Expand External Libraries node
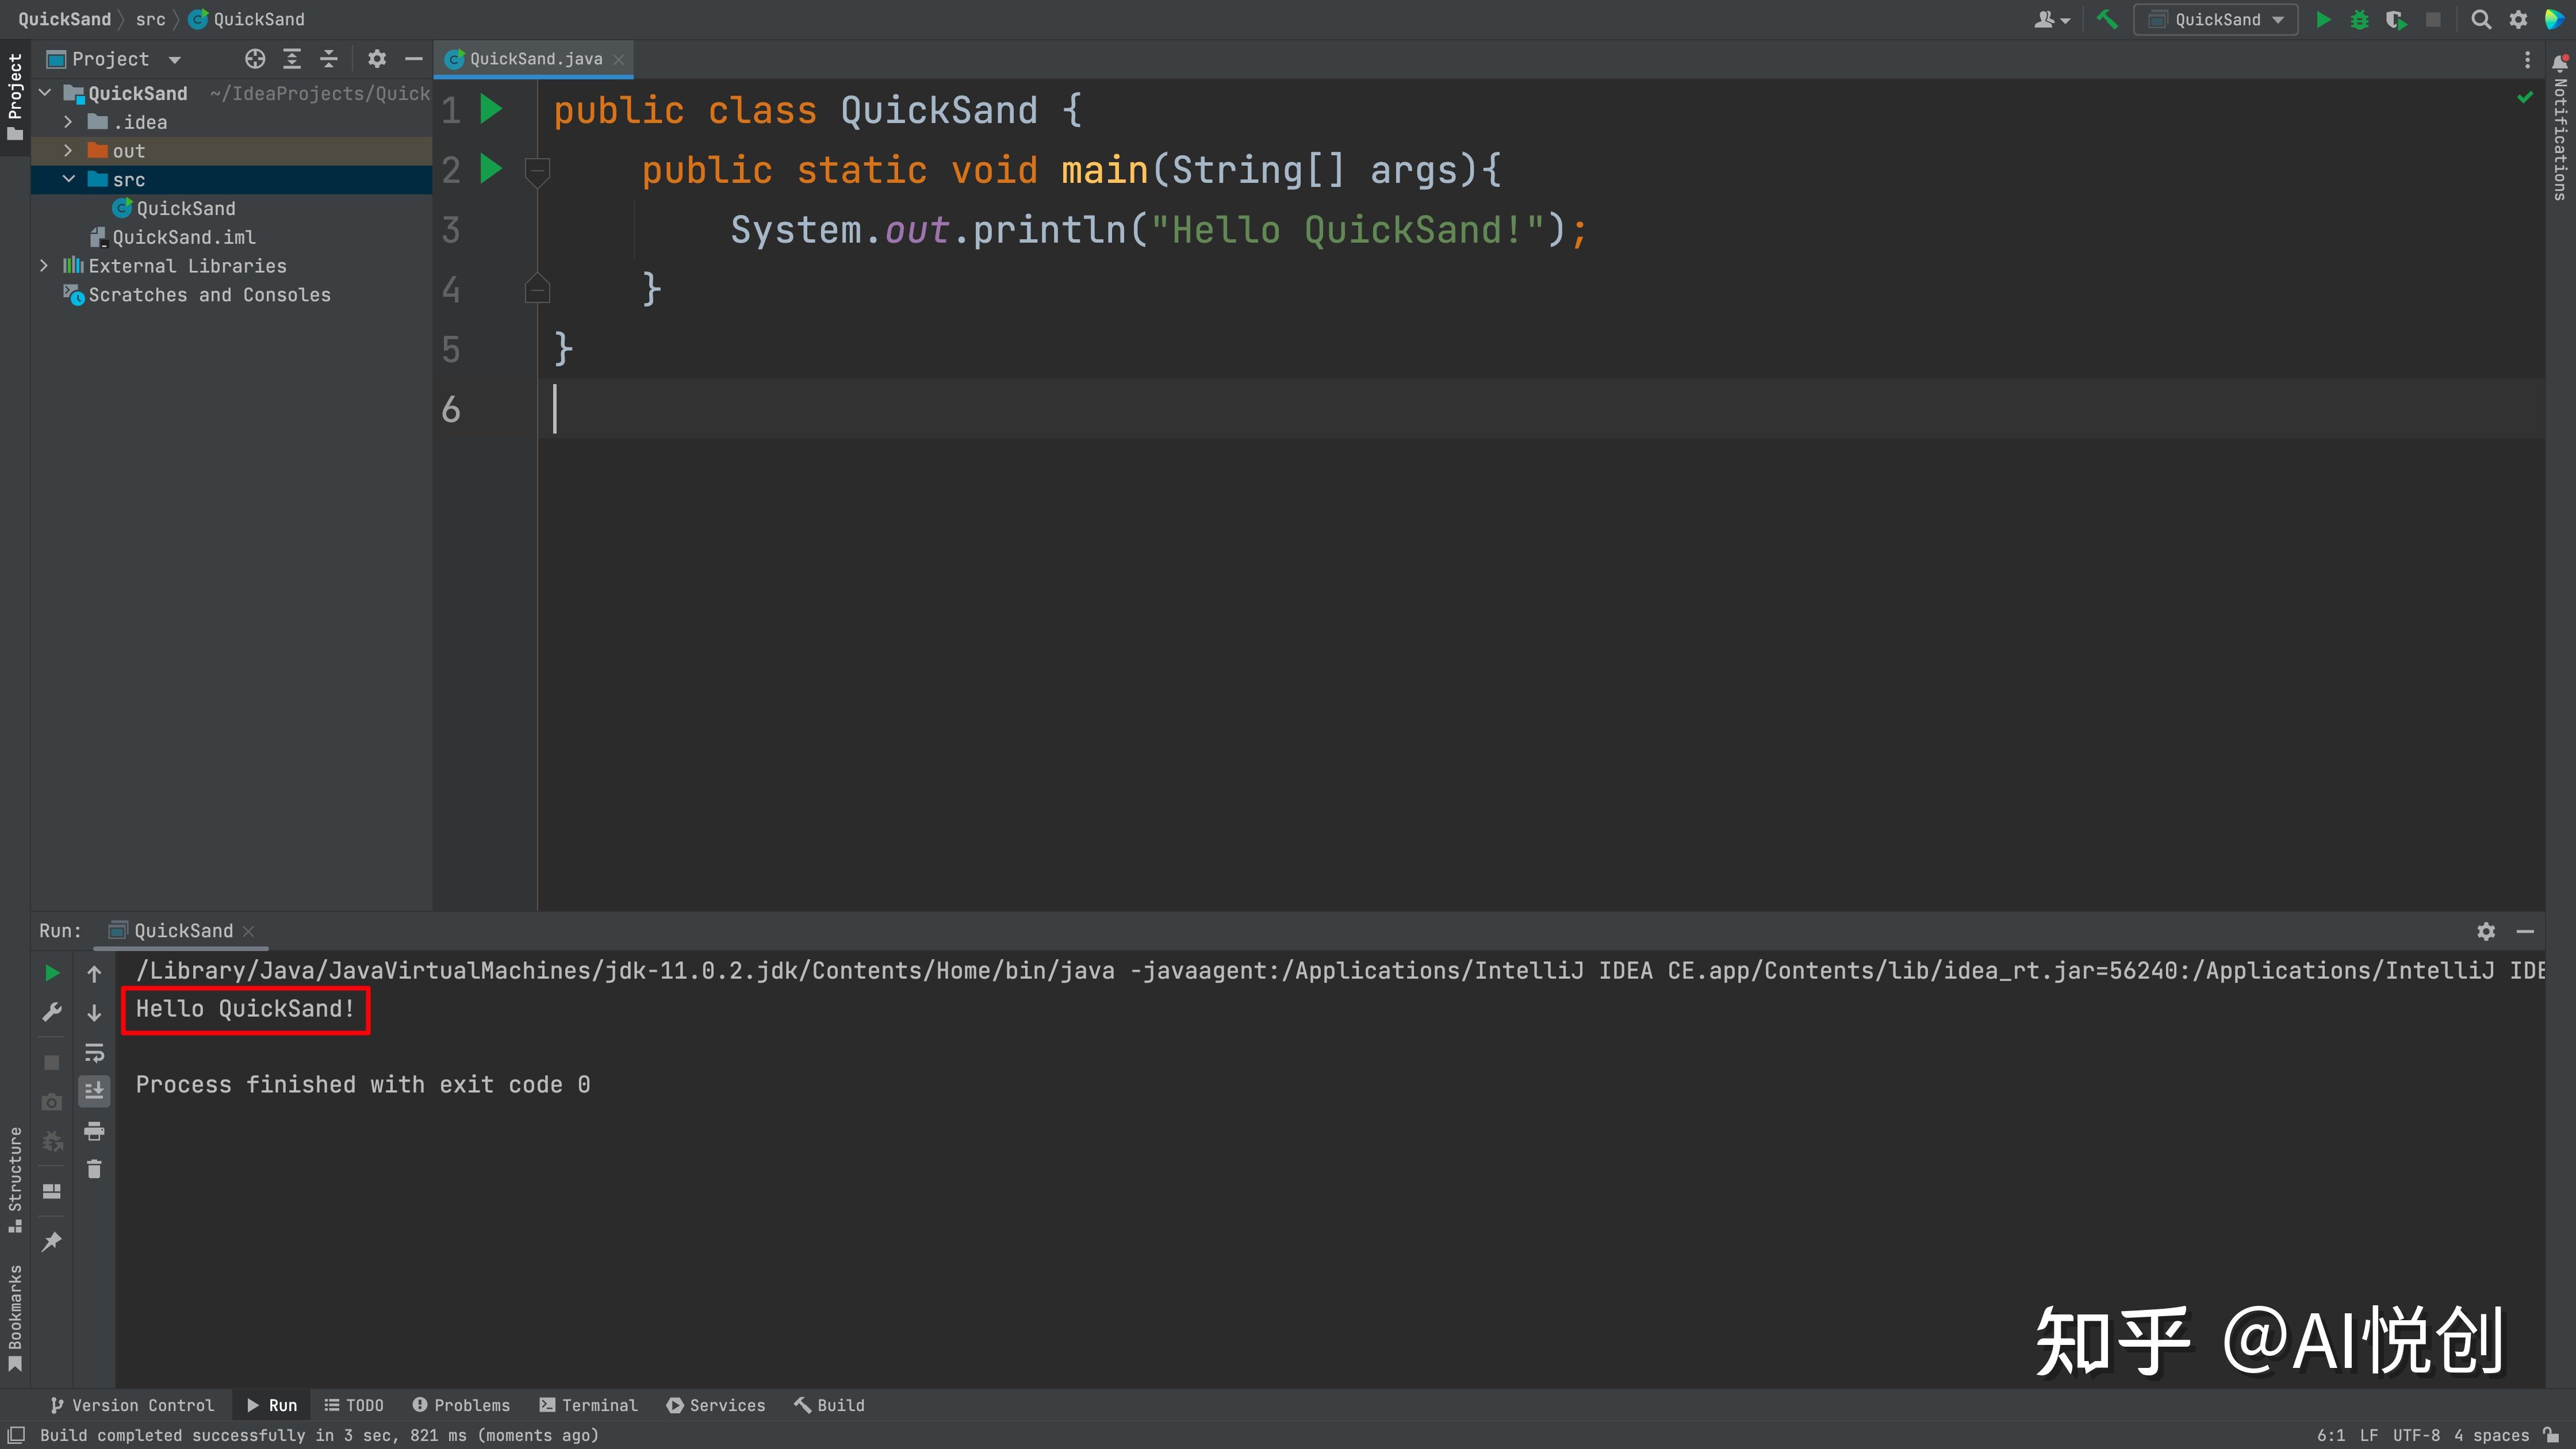 44,266
